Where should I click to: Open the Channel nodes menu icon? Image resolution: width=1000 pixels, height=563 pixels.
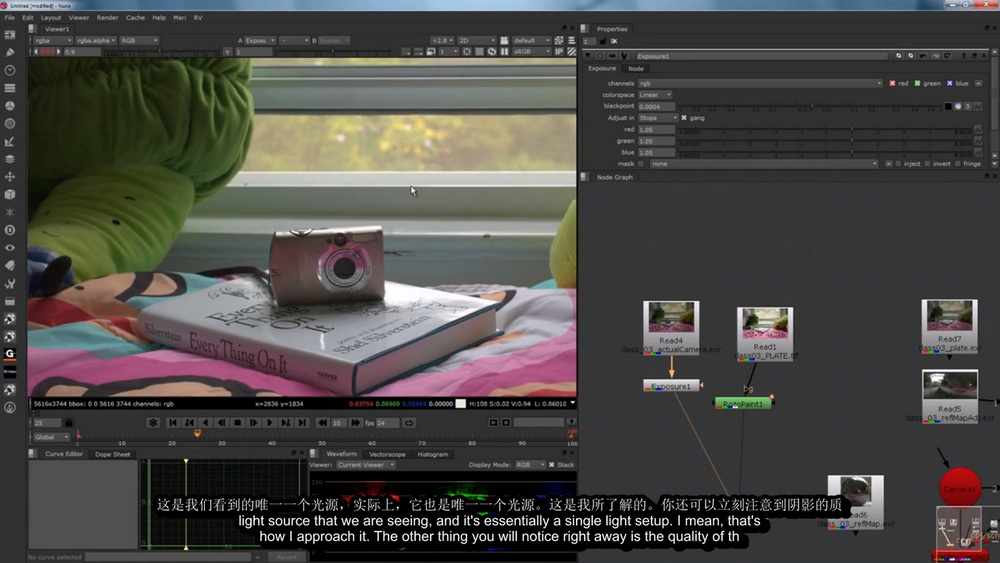point(10,88)
